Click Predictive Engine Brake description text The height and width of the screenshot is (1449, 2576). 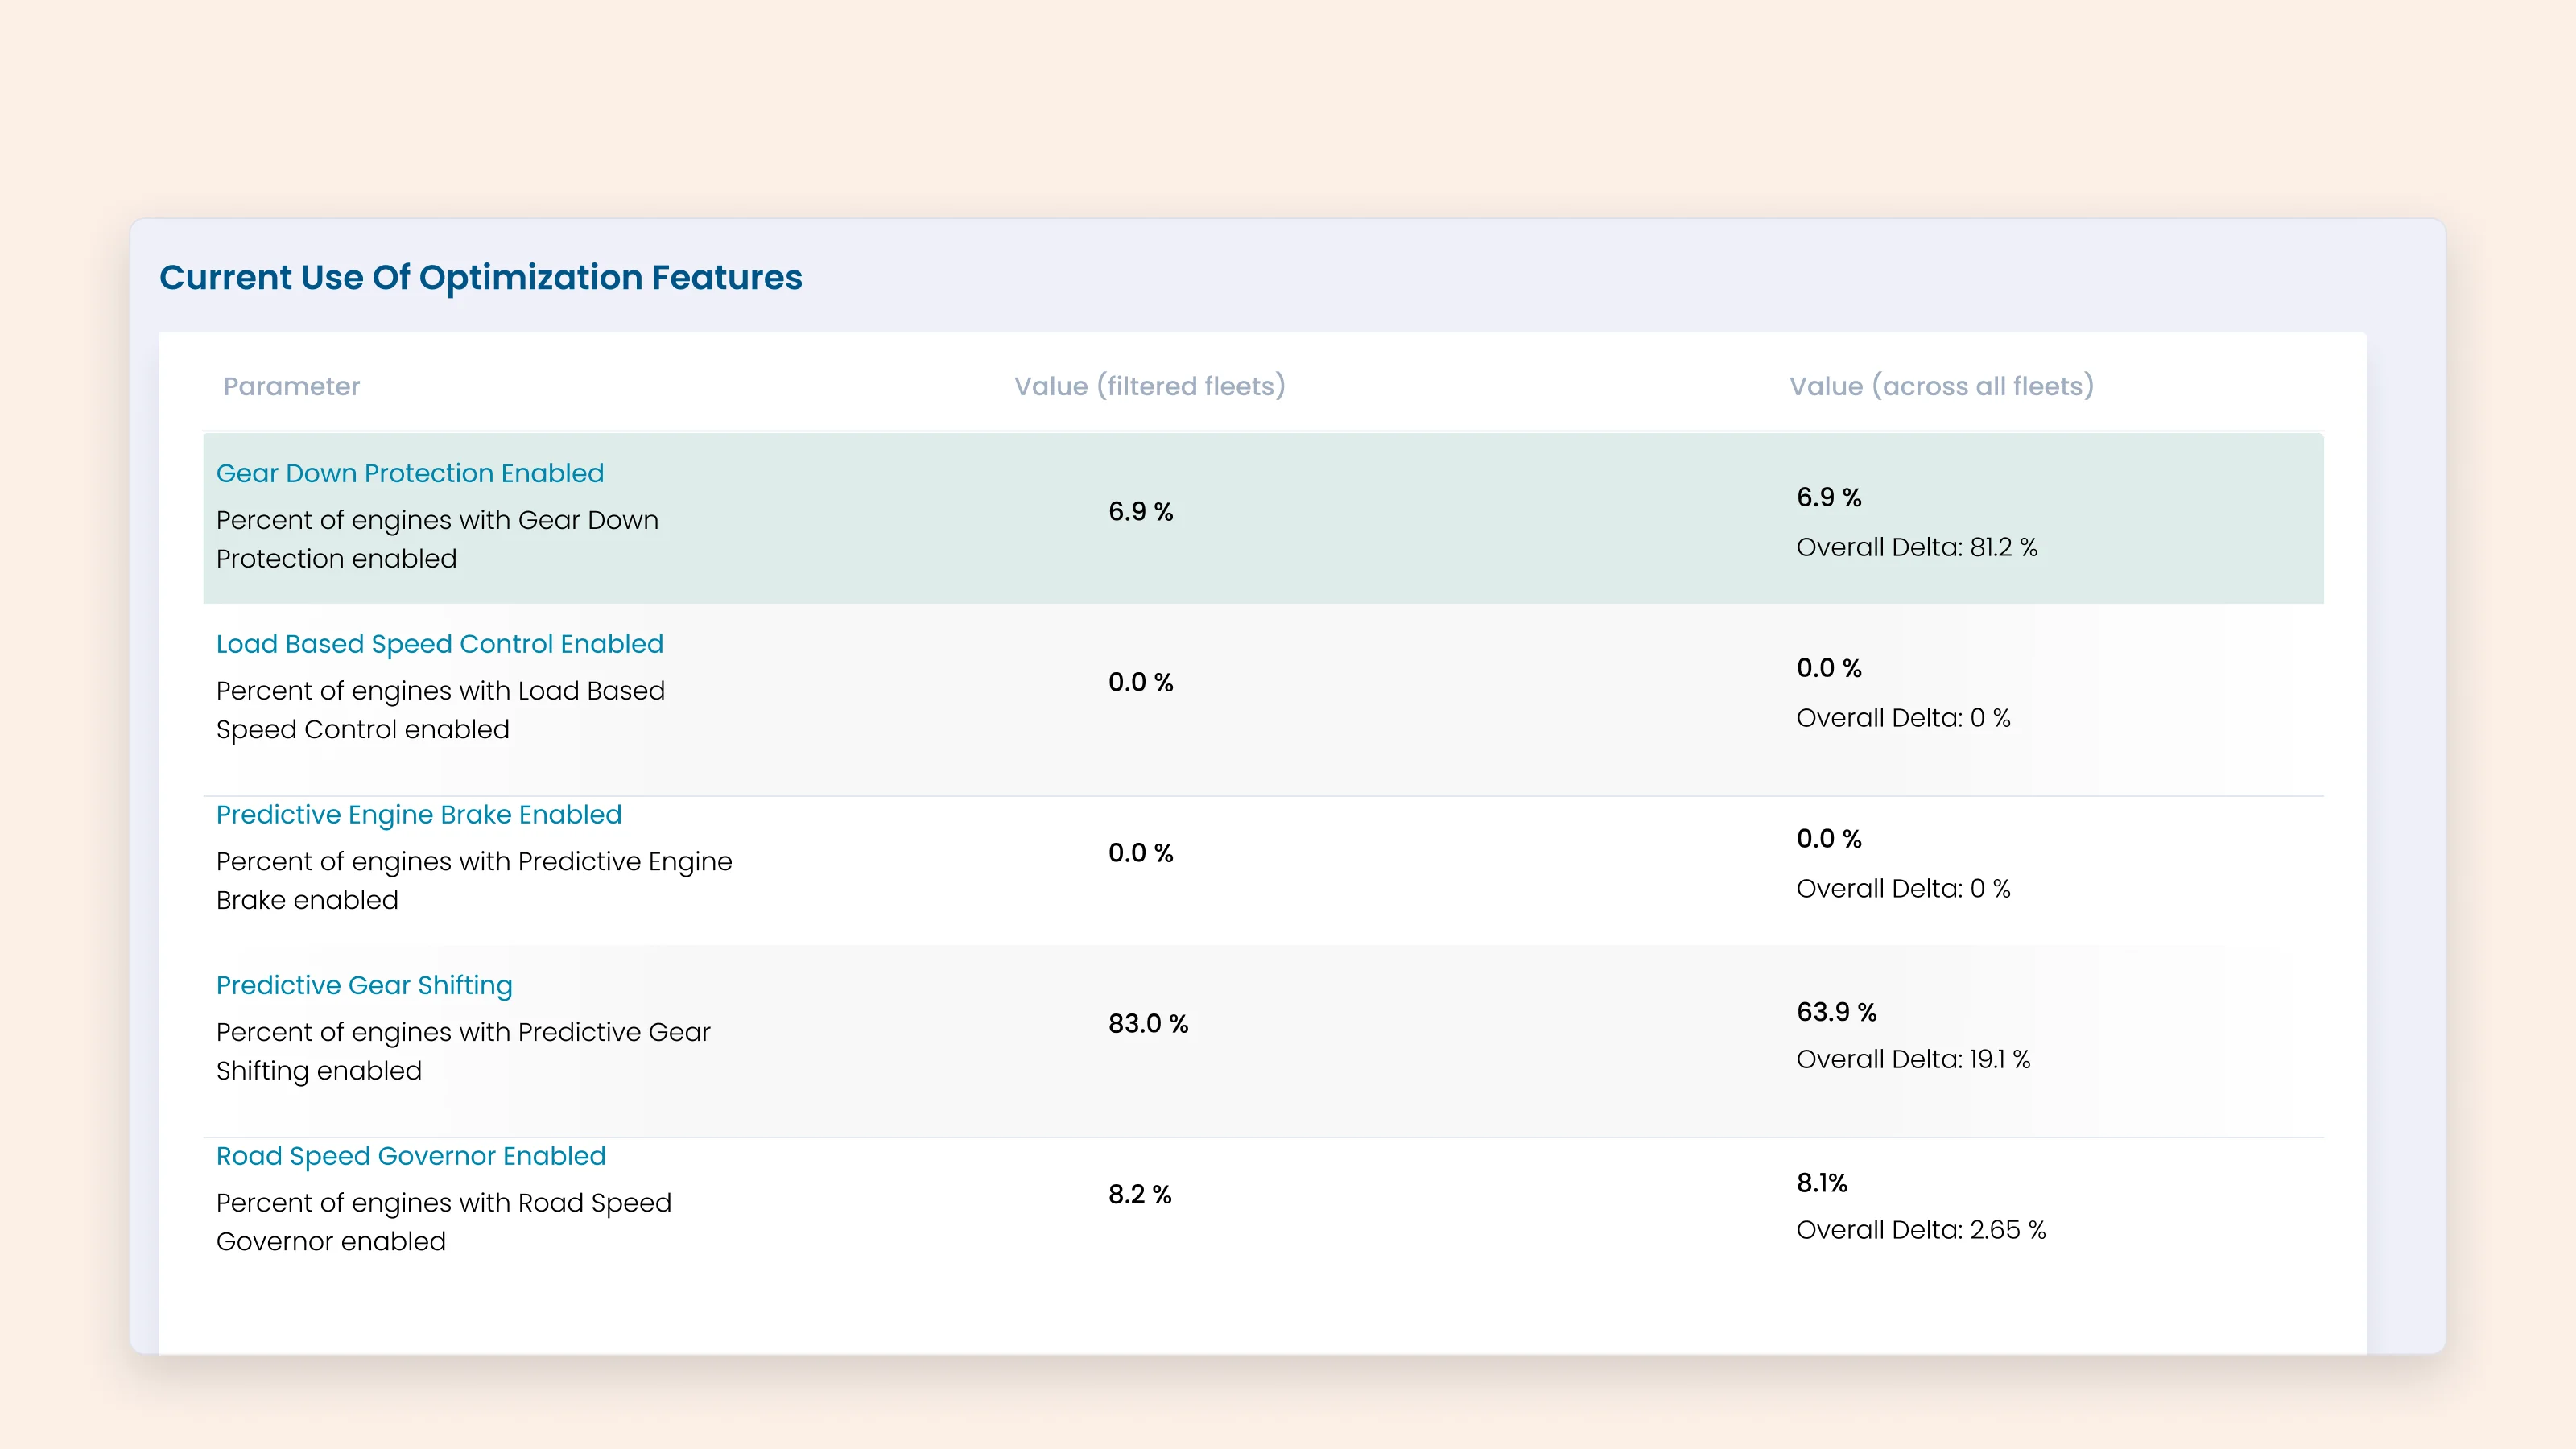point(474,881)
